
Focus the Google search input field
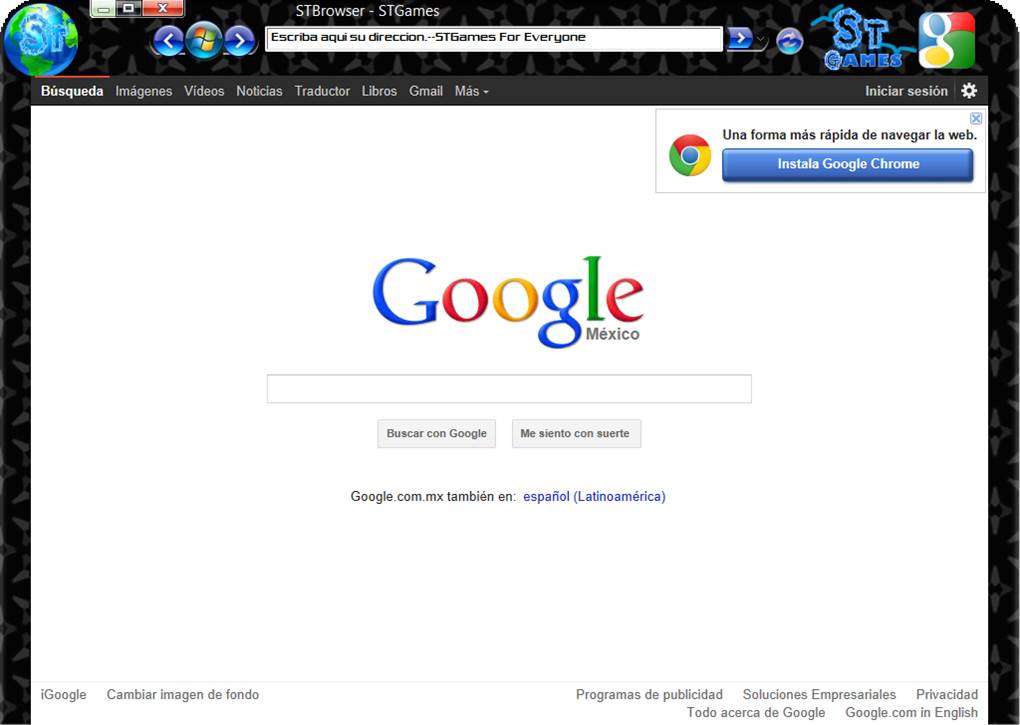pyautogui.click(x=508, y=389)
